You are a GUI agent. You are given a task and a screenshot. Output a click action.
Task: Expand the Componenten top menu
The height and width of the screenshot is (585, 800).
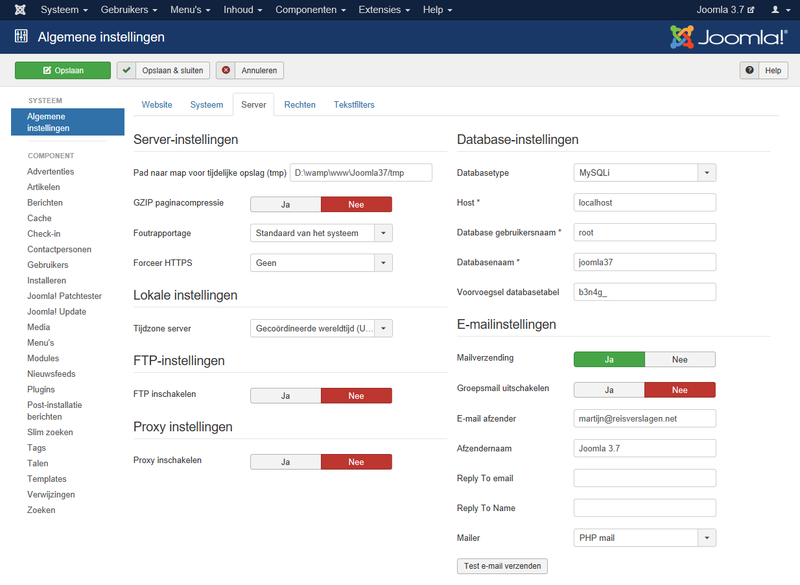tap(310, 10)
